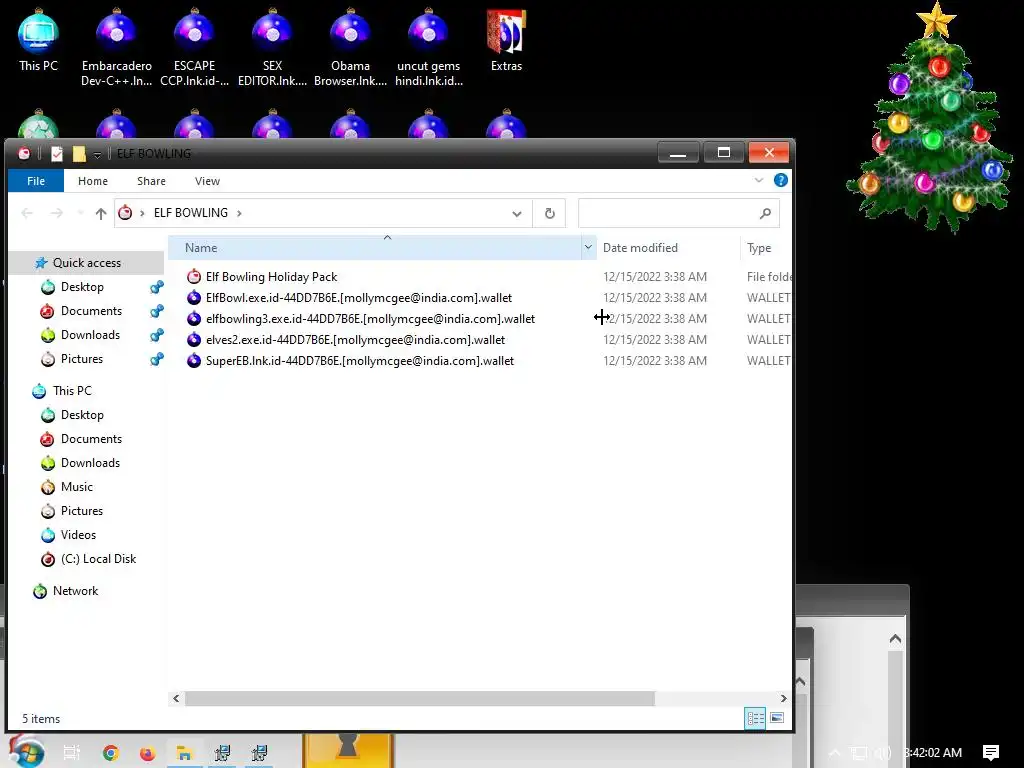The width and height of the screenshot is (1024, 768).
Task: Select Quick access in navigation pane
Action: (86, 263)
